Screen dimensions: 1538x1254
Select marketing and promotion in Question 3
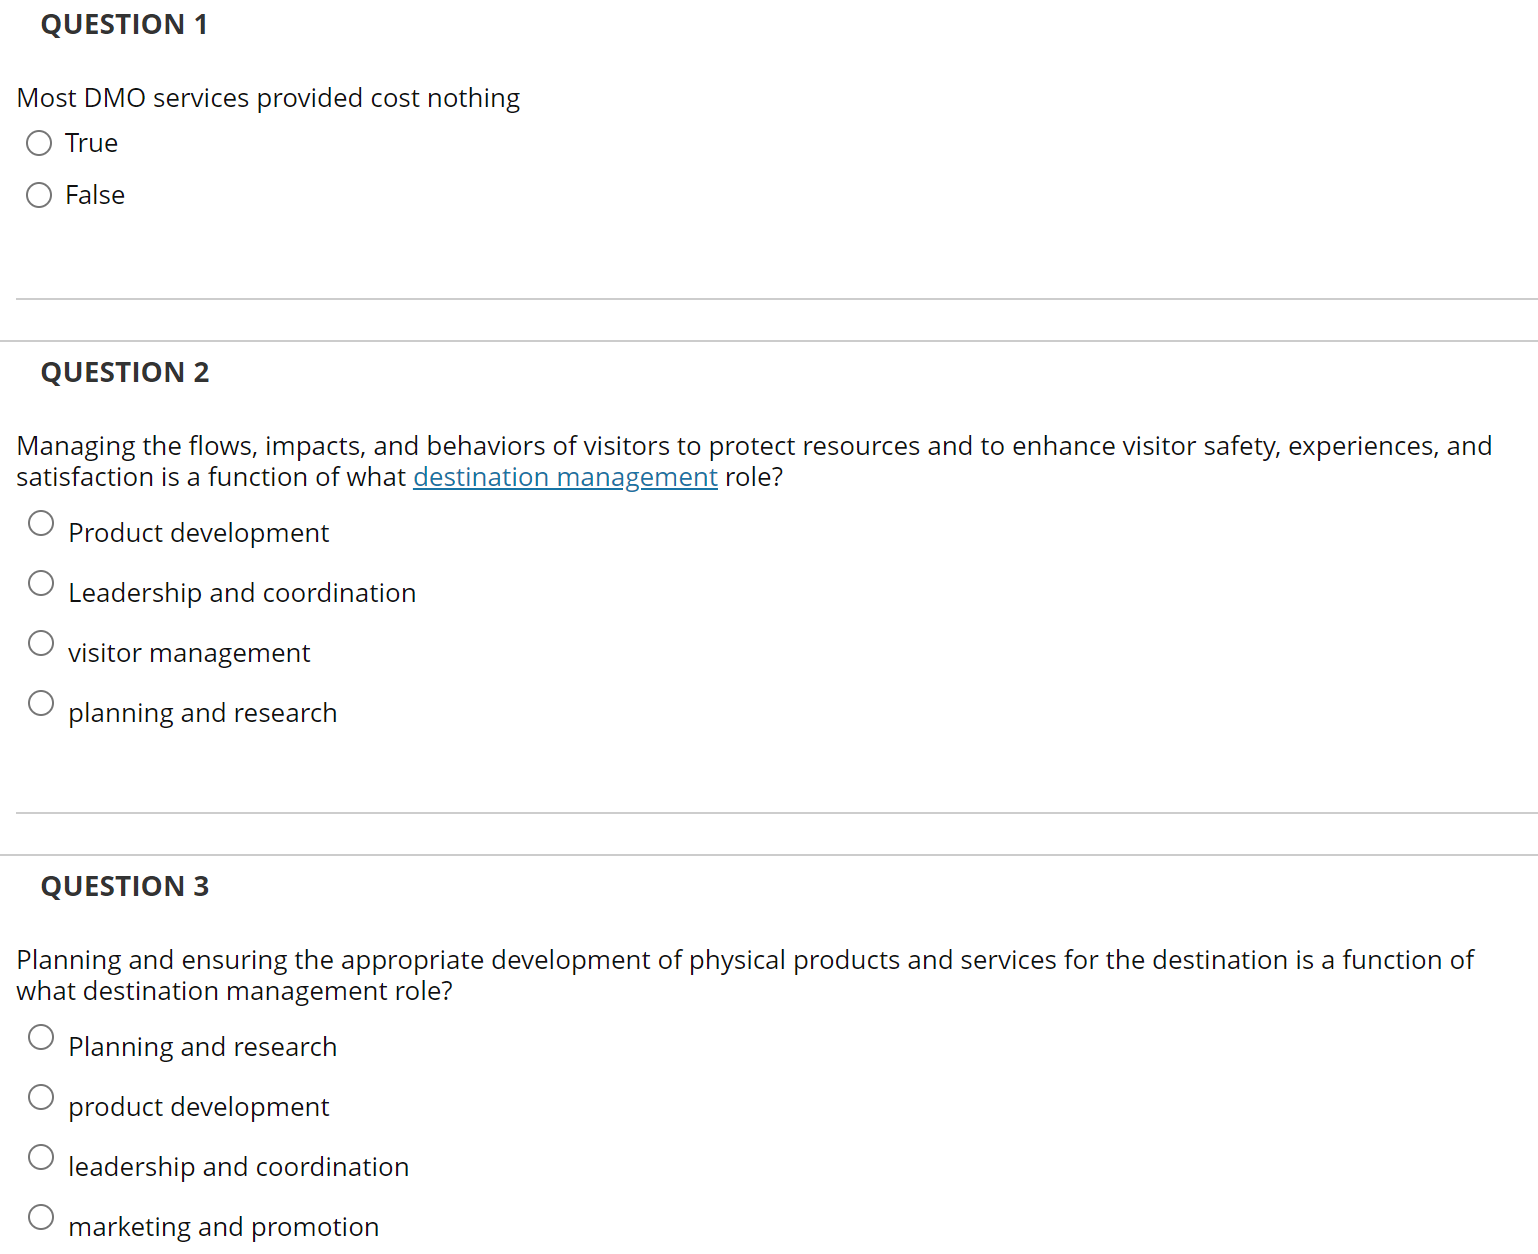41,1217
